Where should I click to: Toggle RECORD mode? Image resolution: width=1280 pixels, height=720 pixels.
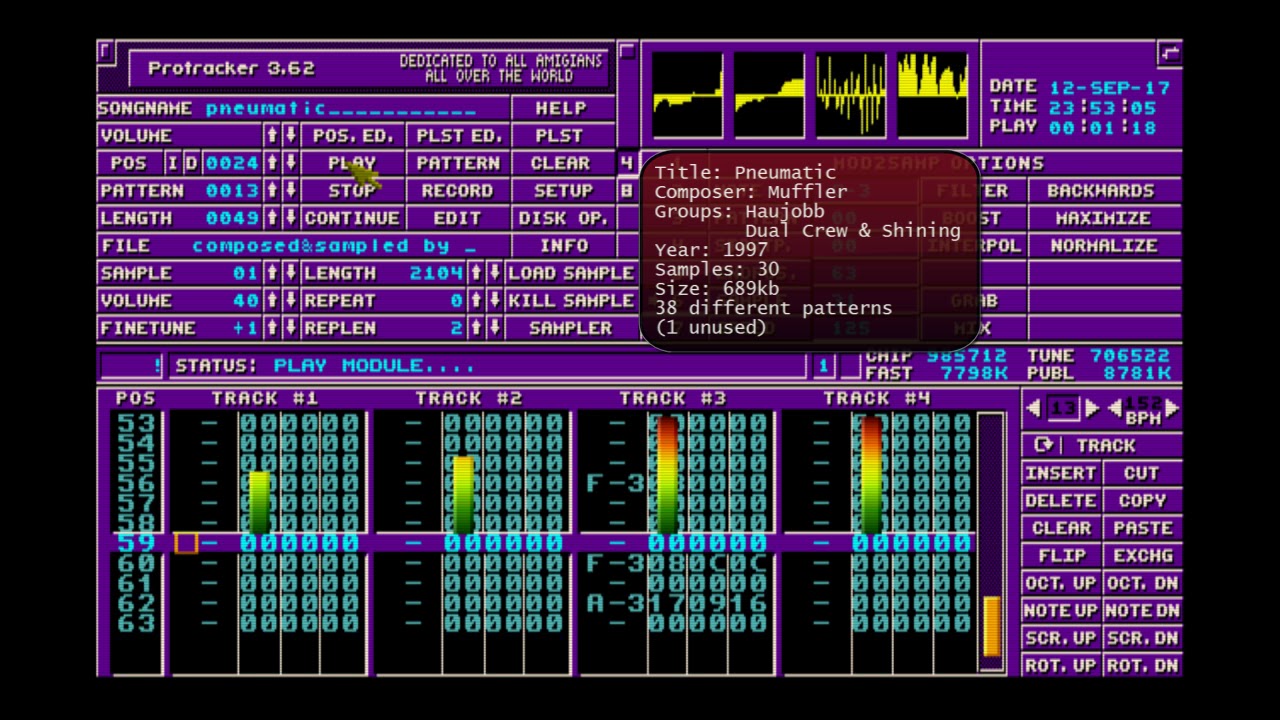click(x=457, y=190)
